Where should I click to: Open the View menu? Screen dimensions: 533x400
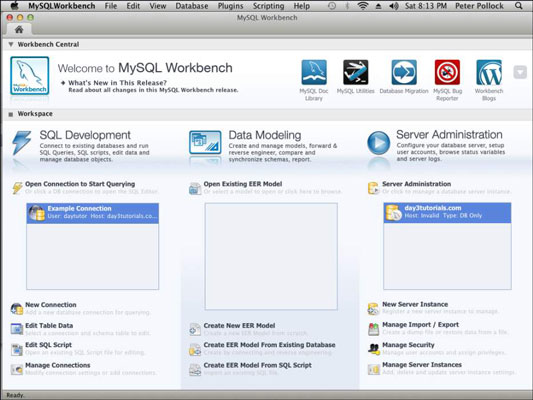click(158, 6)
